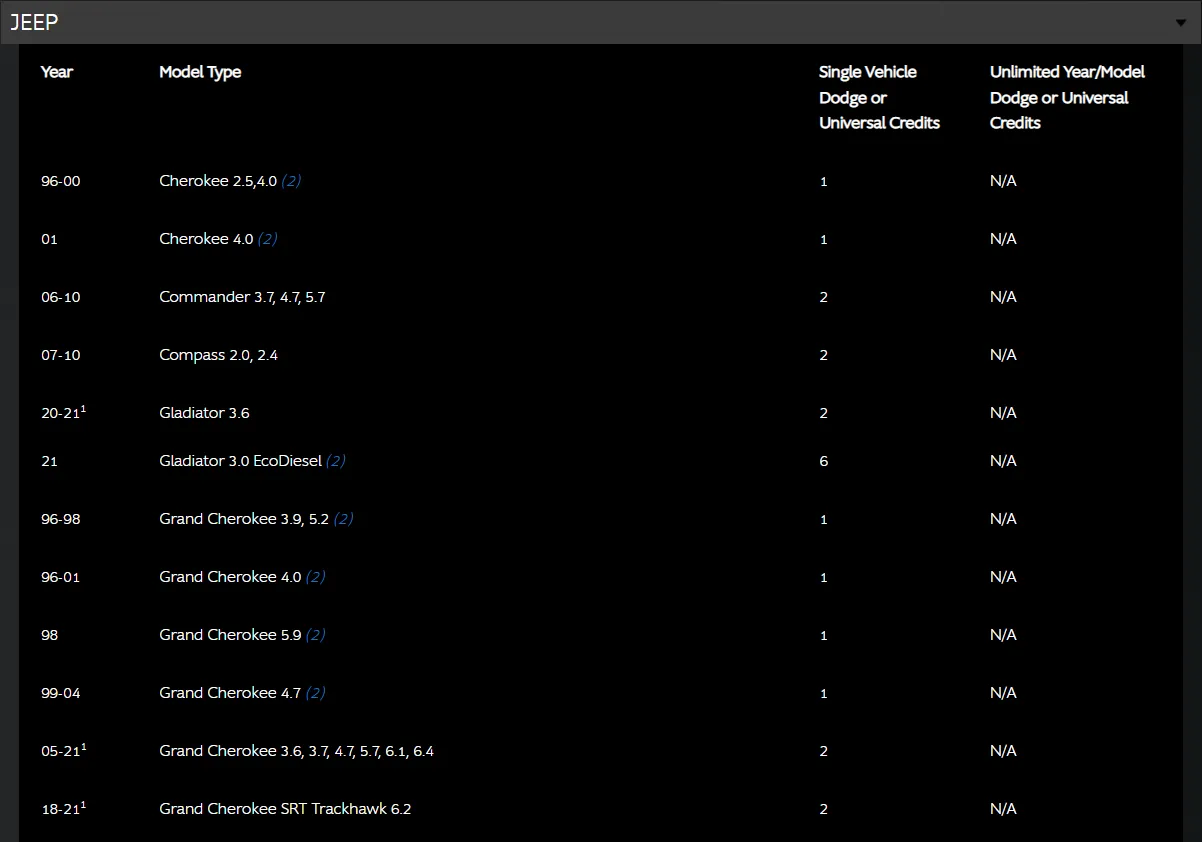Select the Gladiator 3.0 EcoDiesel model text
The image size is (1202, 842).
tap(241, 461)
